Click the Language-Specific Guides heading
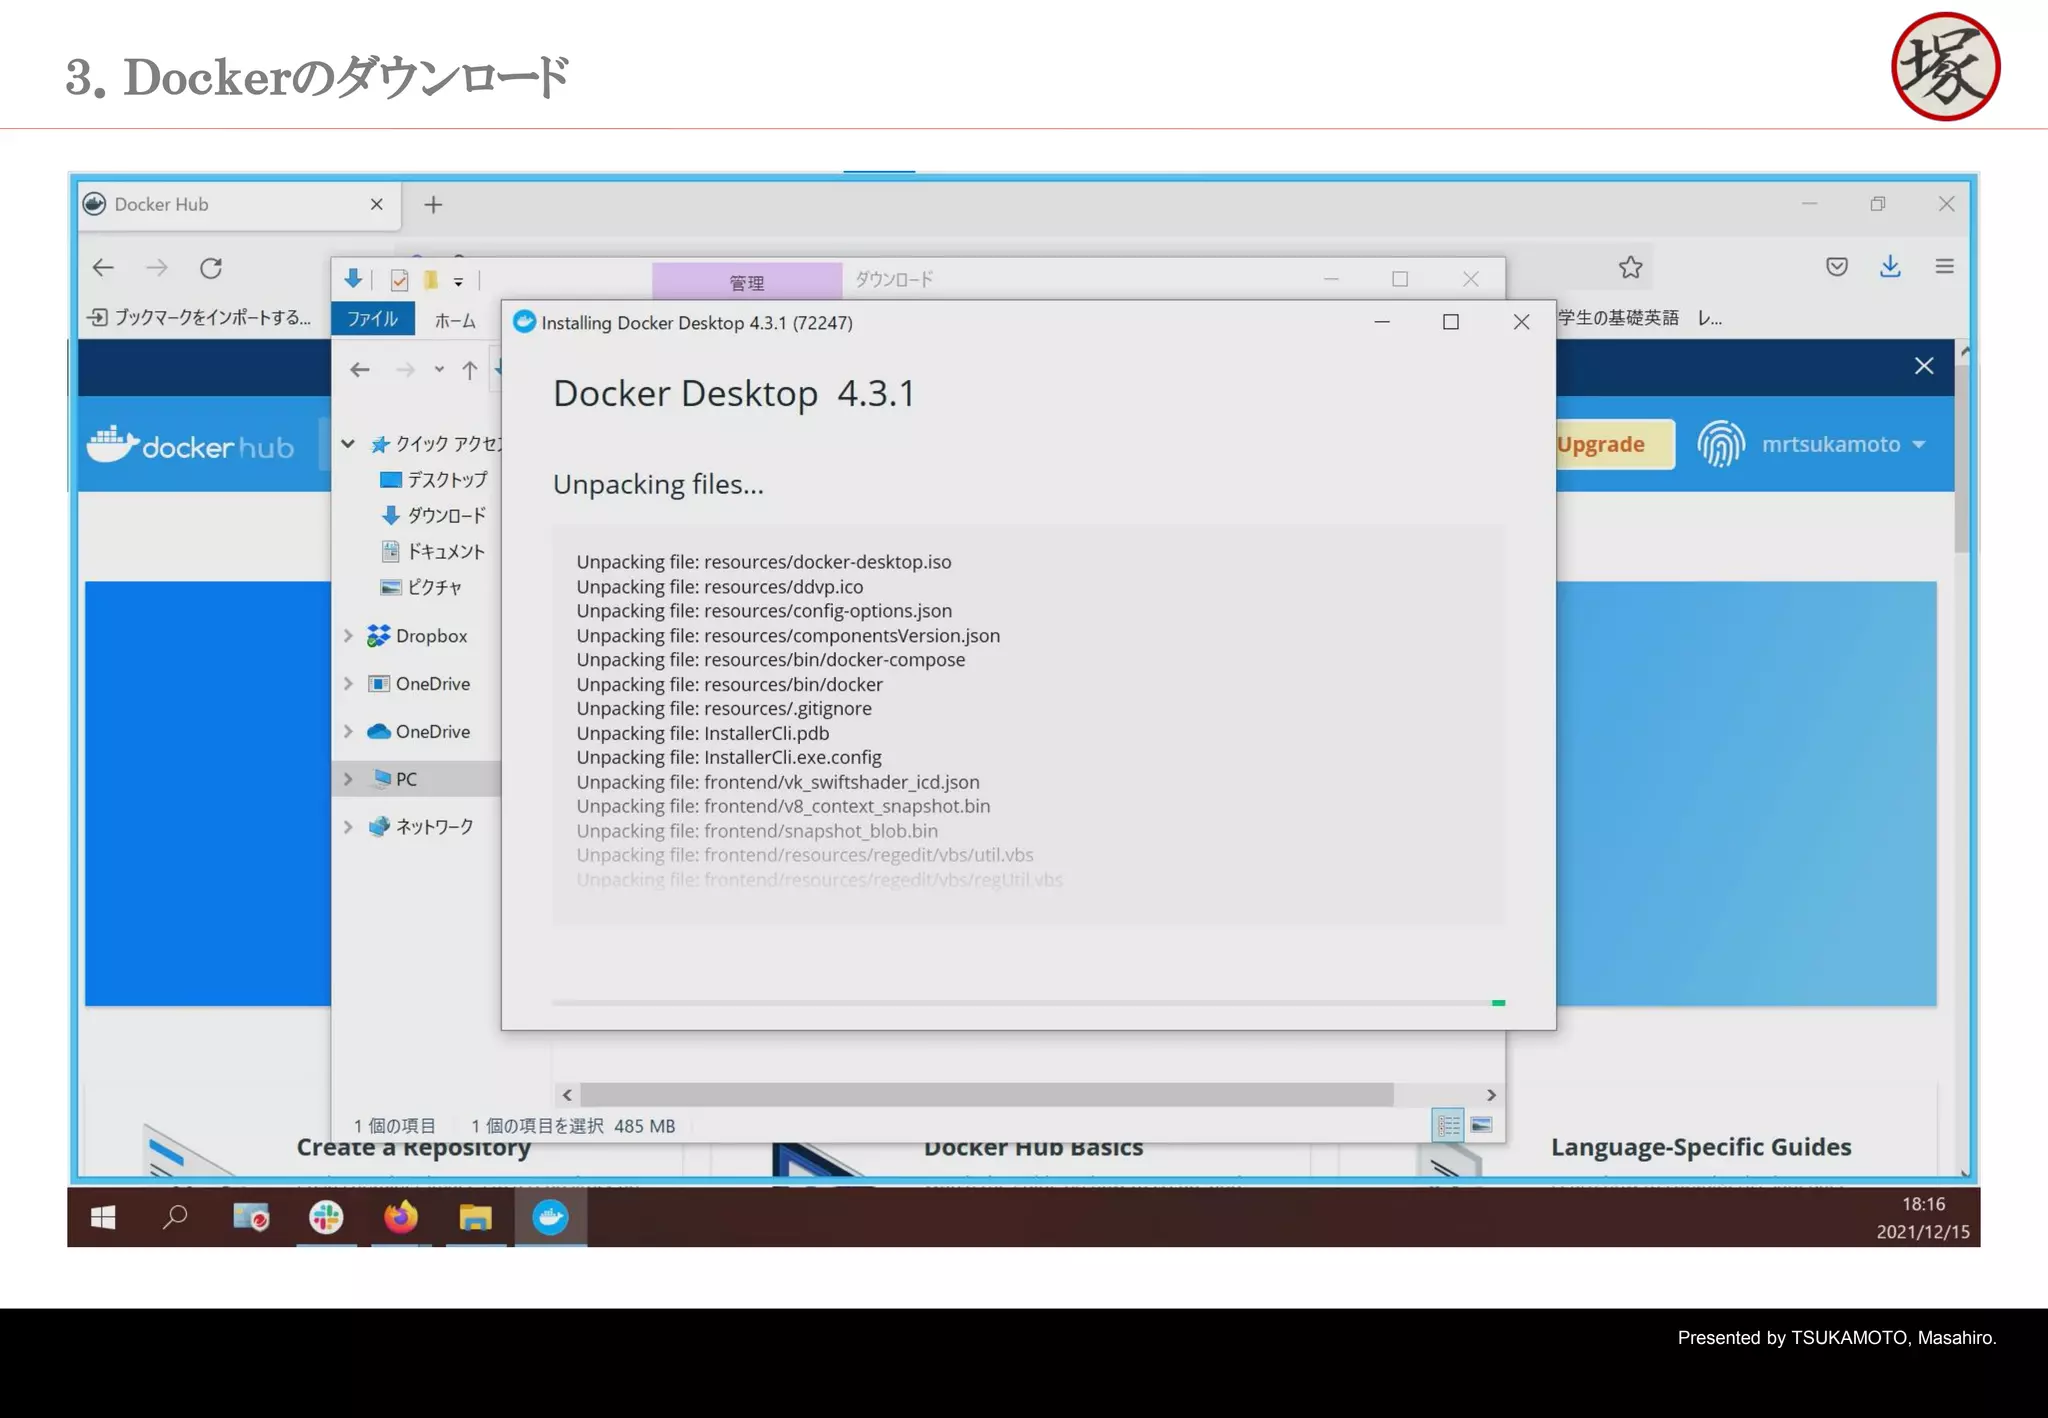The width and height of the screenshot is (2048, 1418). (1701, 1147)
